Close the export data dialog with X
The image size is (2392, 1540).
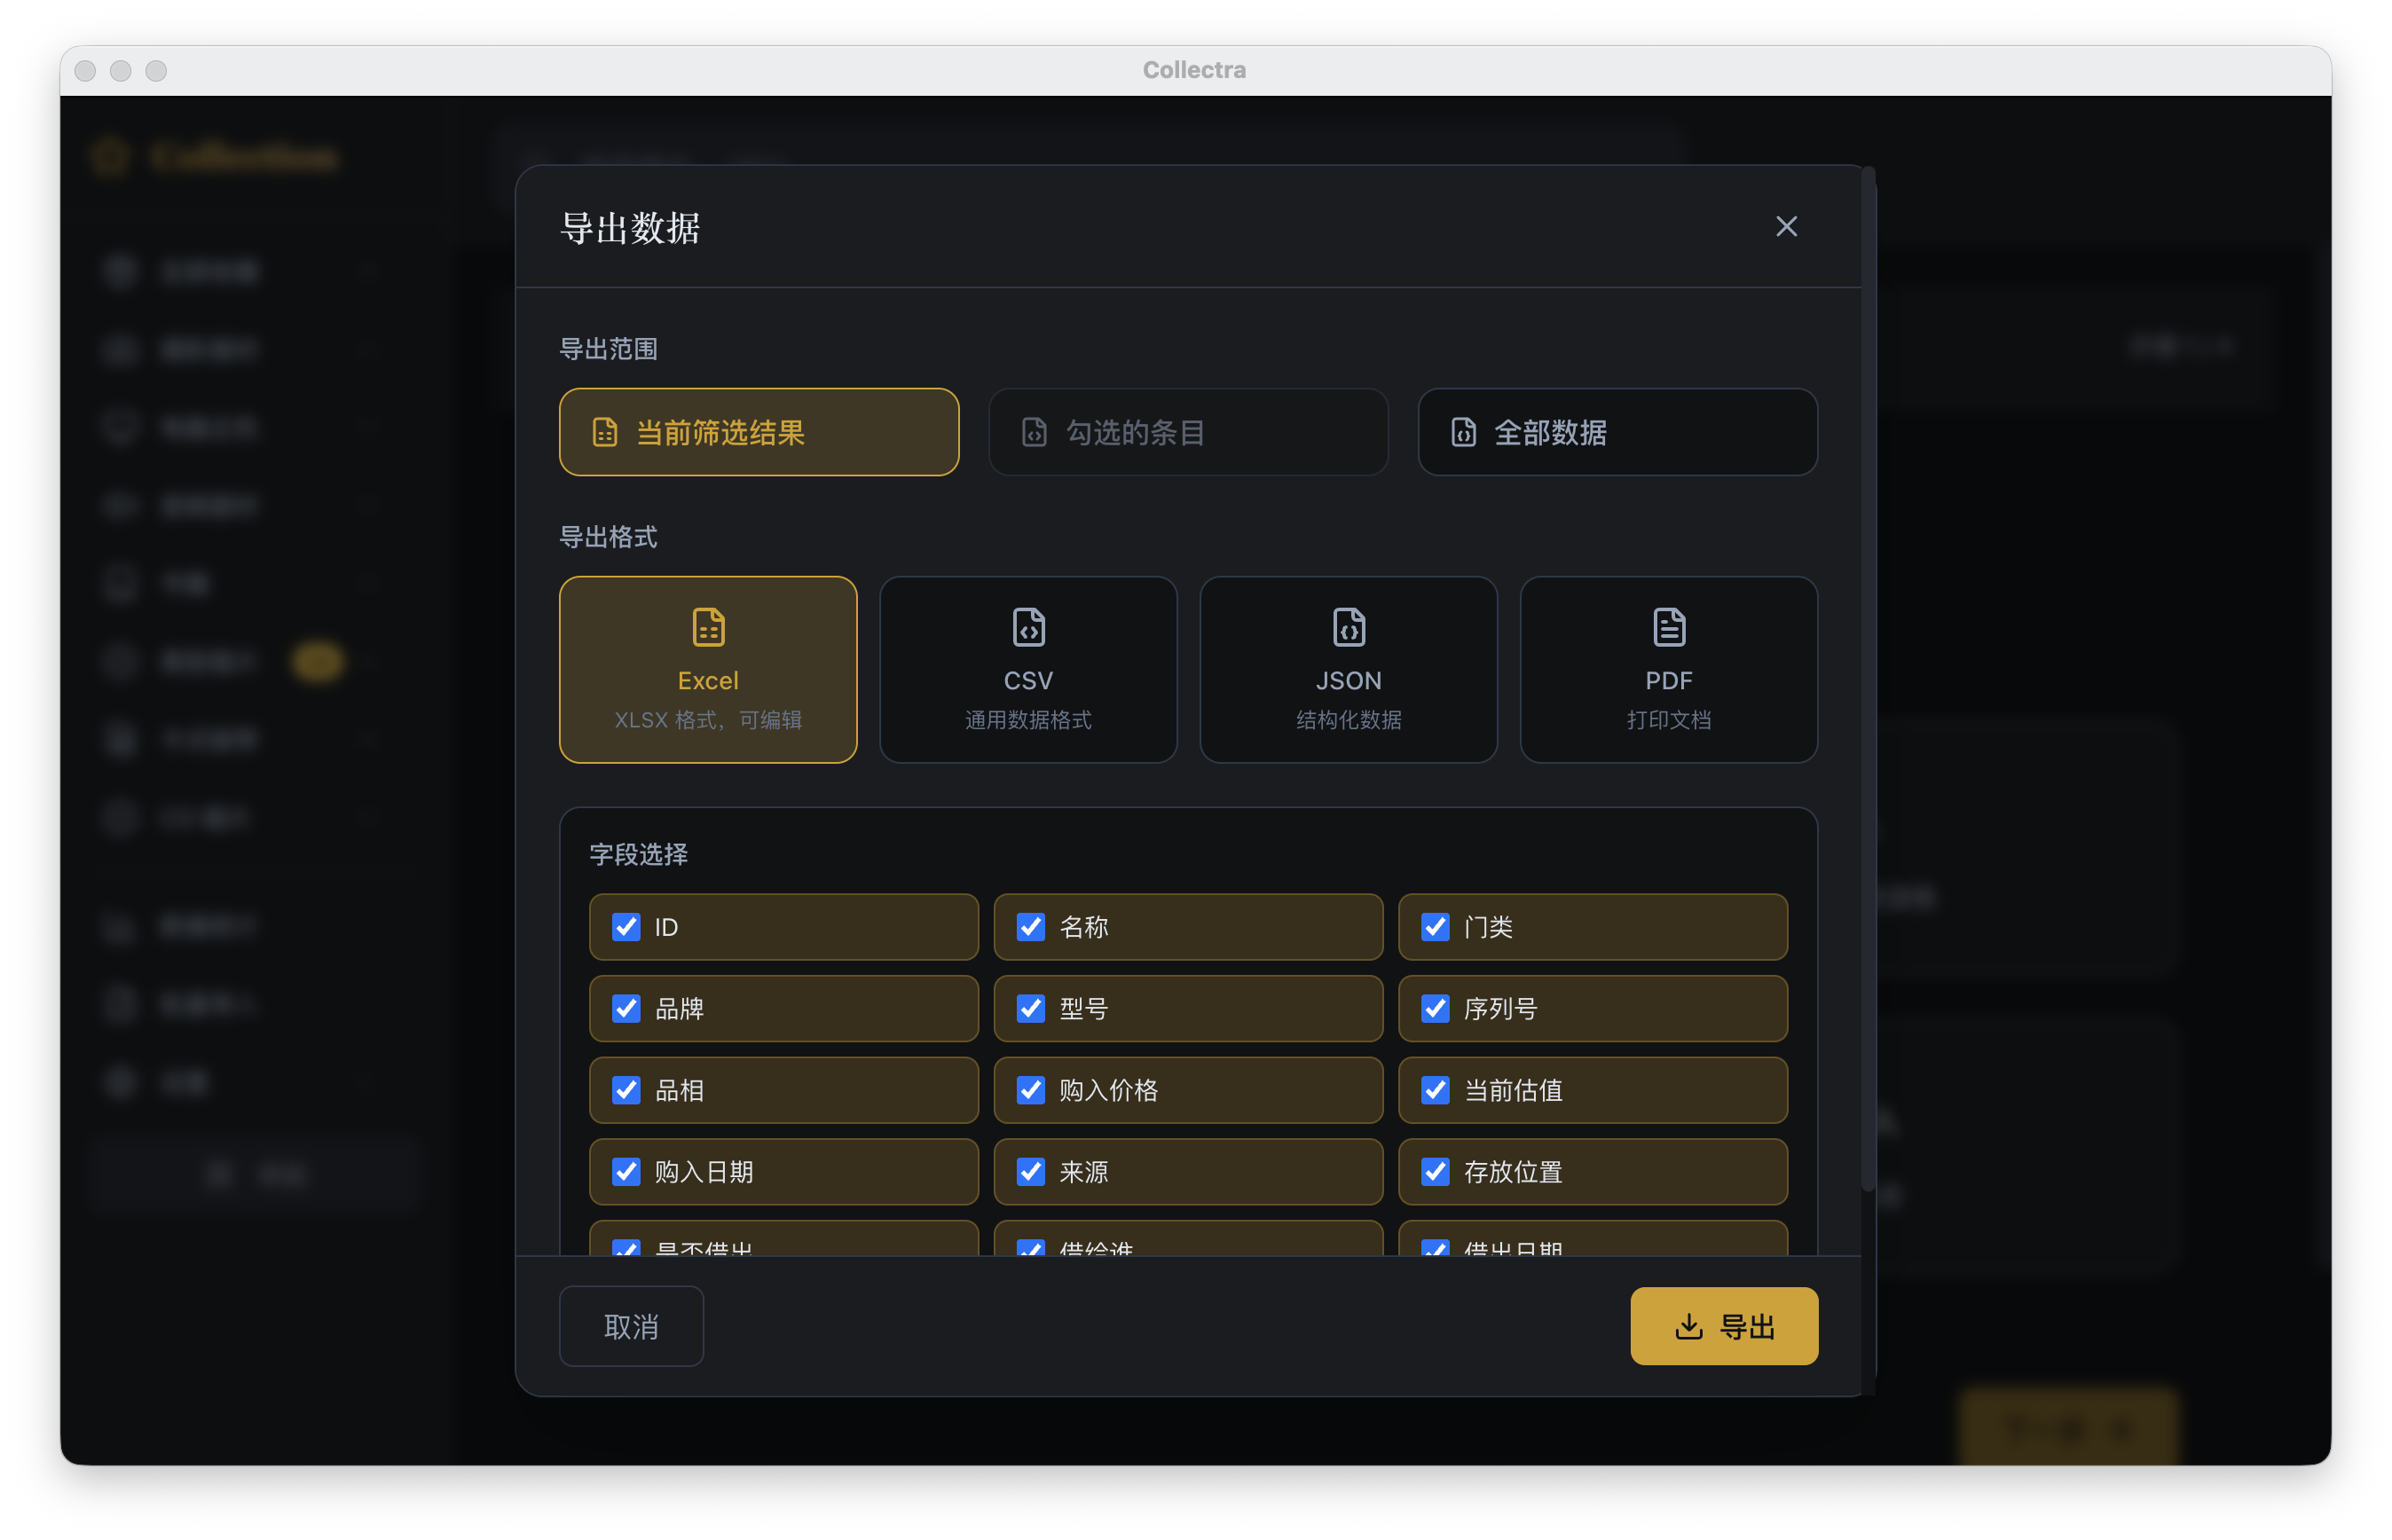1786,227
